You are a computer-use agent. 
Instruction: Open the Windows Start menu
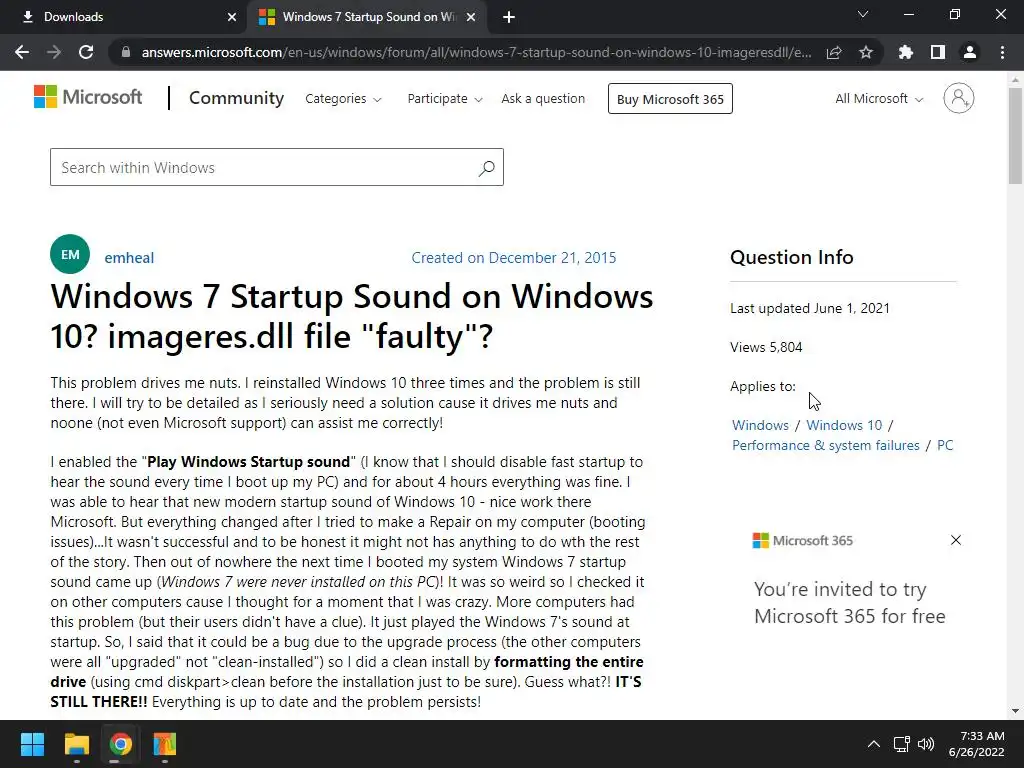[32, 744]
